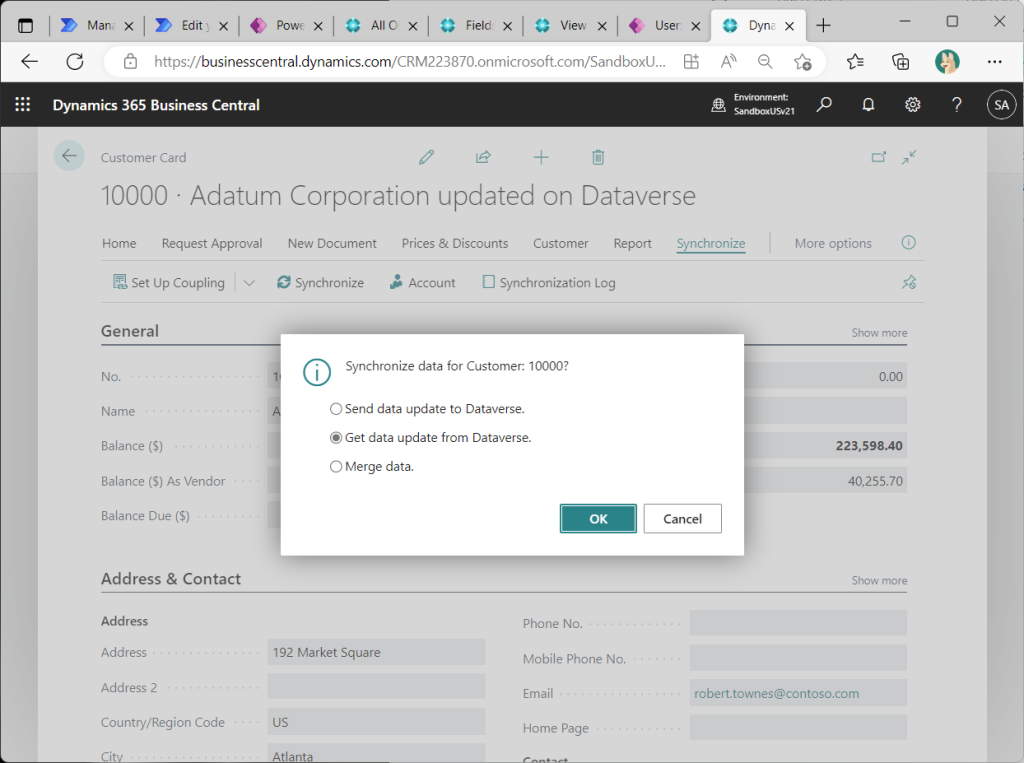Screen dimensions: 1024x763
Task: Click the collapse page arrows icon
Action: 909,157
